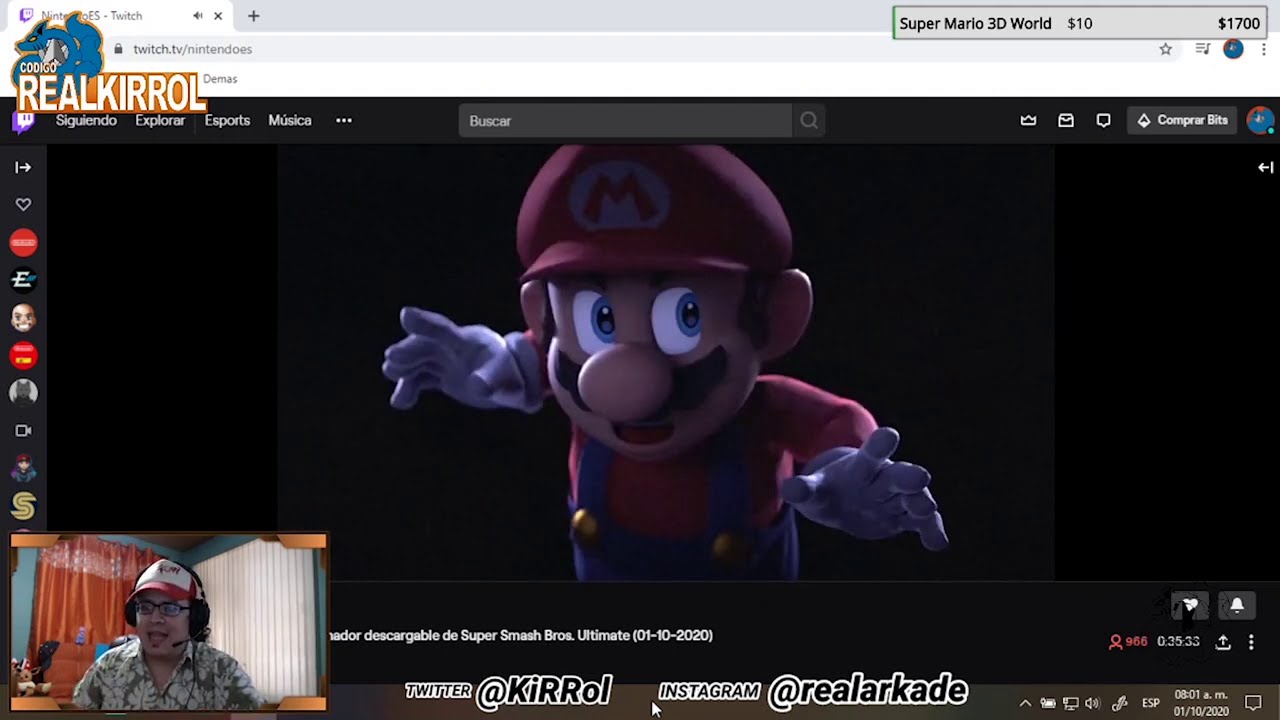Open whispers chat bubble icon

pos(1103,120)
